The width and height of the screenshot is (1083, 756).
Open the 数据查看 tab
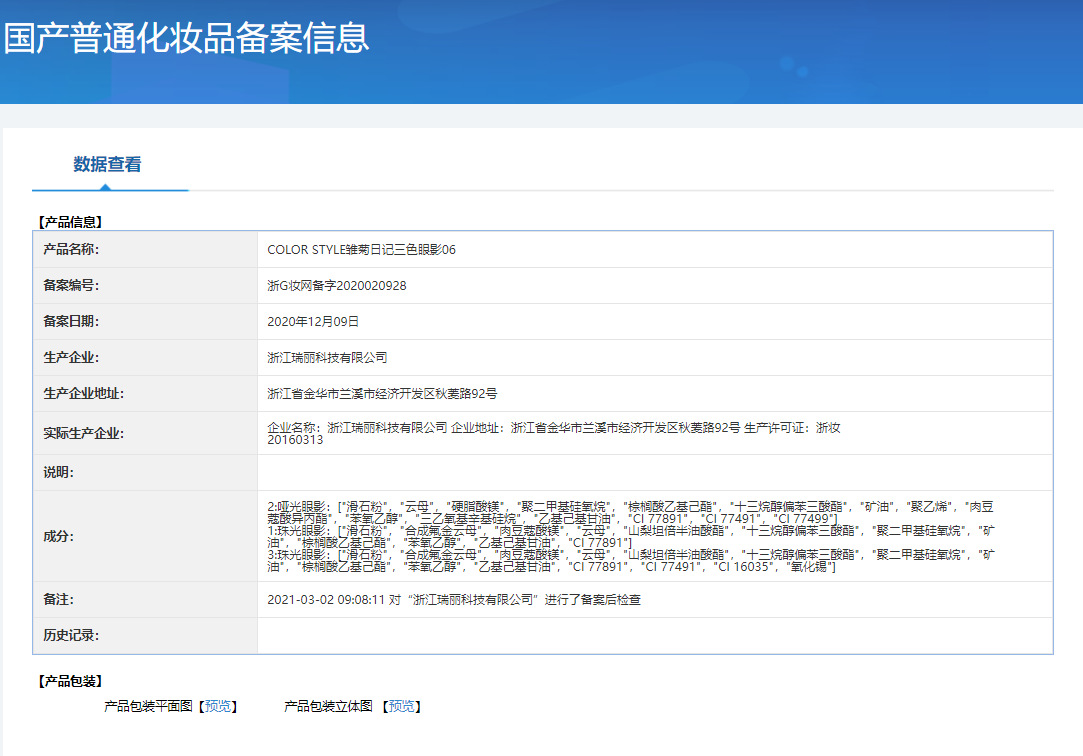point(108,164)
